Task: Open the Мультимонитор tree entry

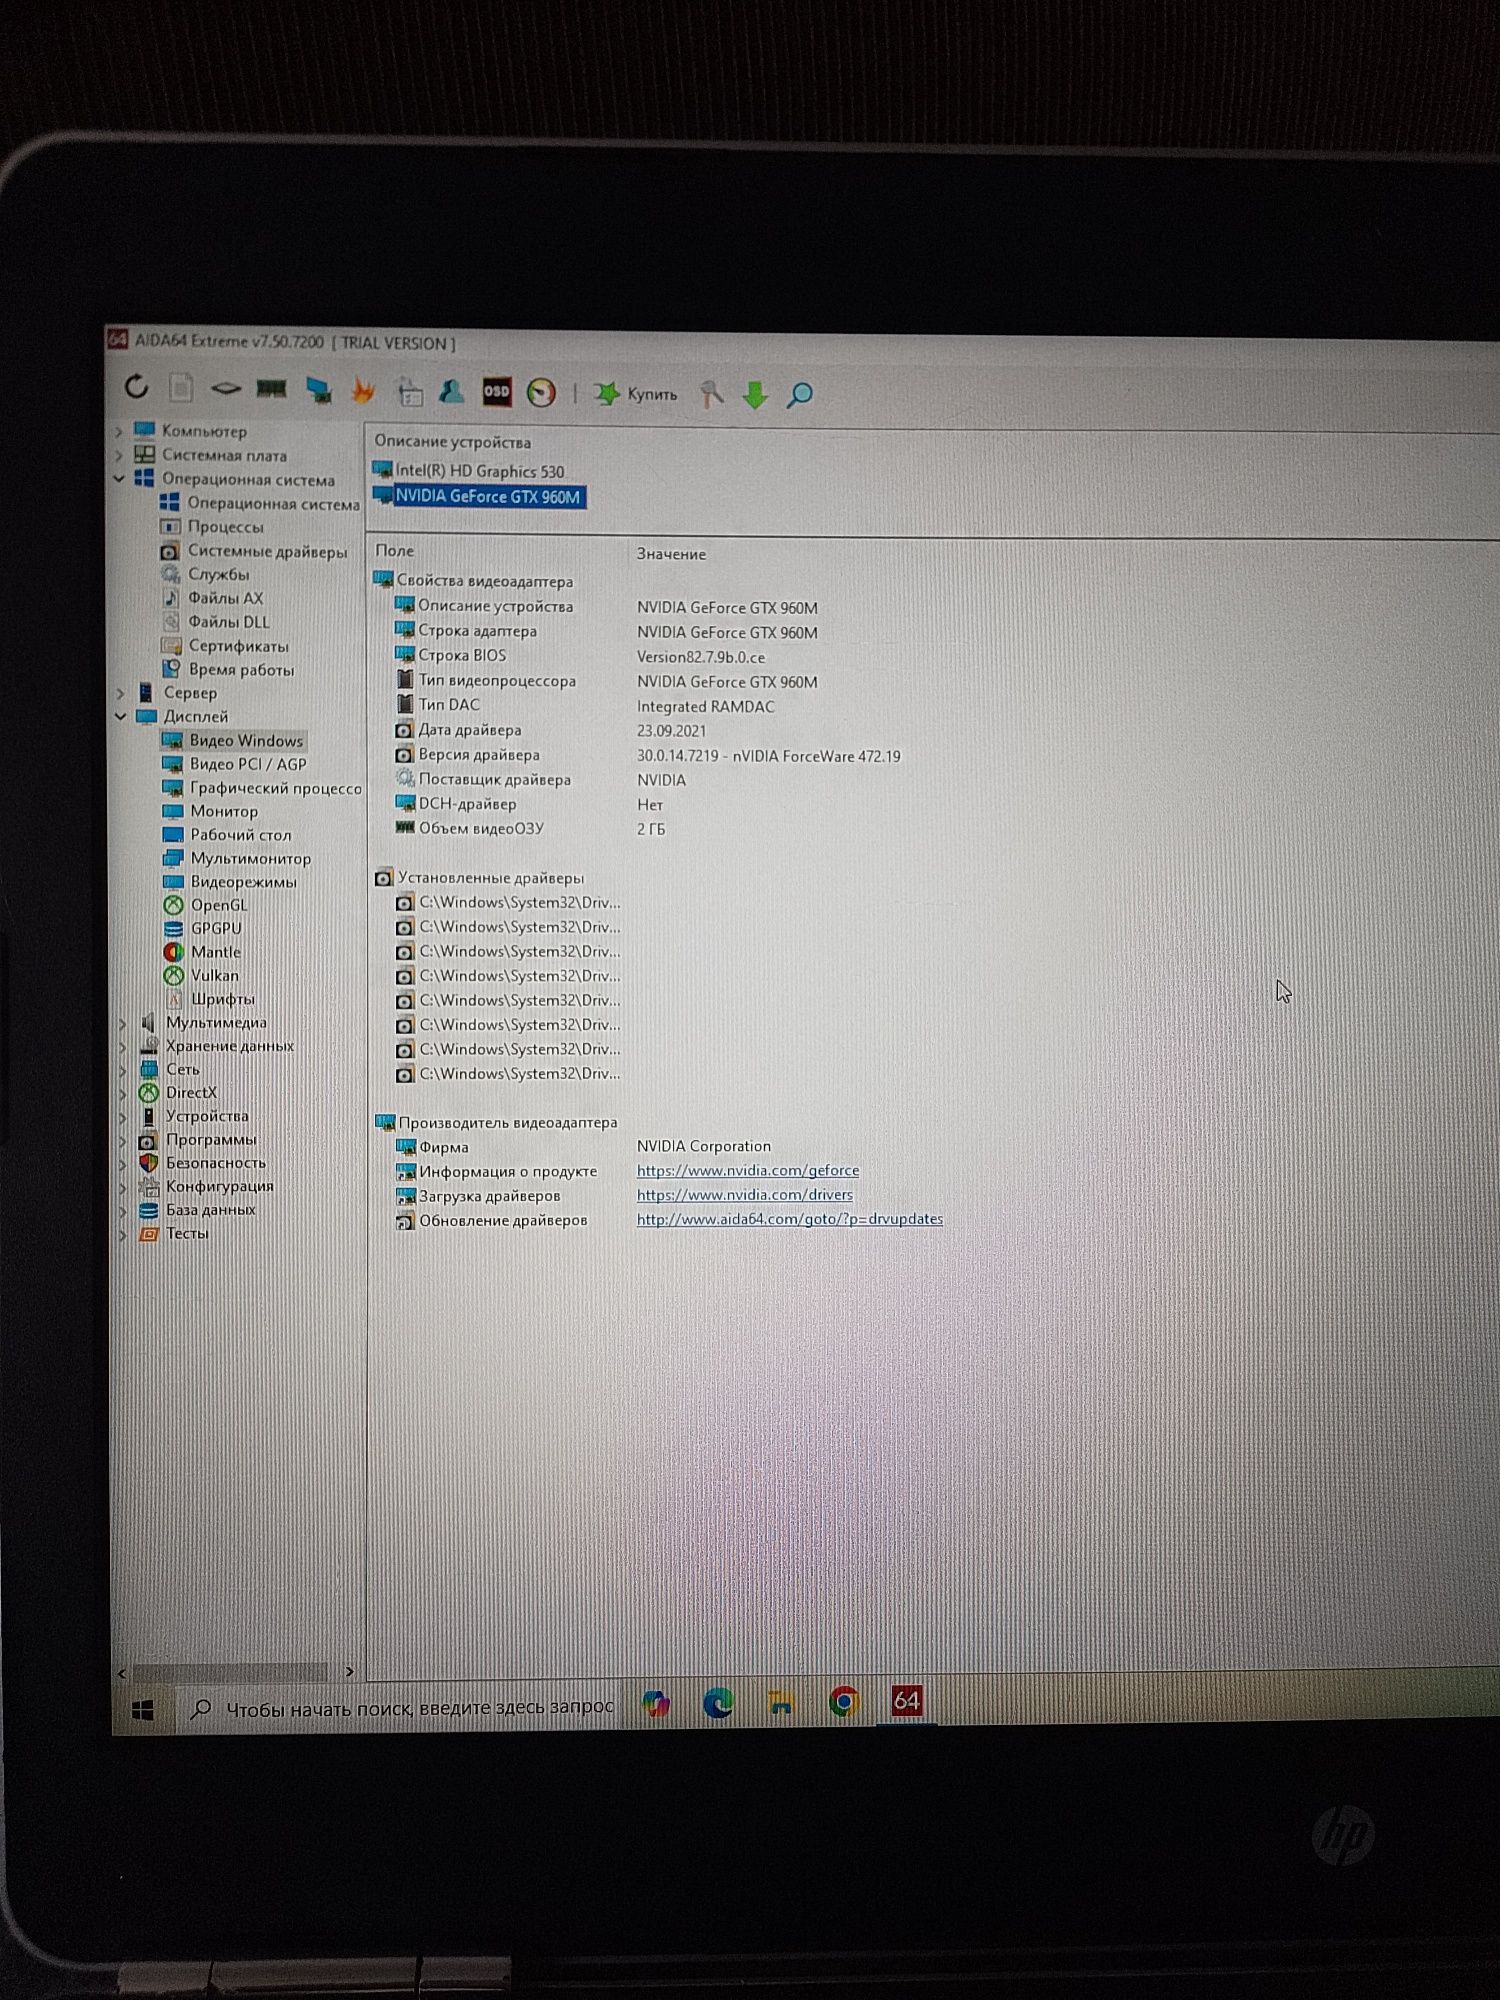Action: point(250,858)
